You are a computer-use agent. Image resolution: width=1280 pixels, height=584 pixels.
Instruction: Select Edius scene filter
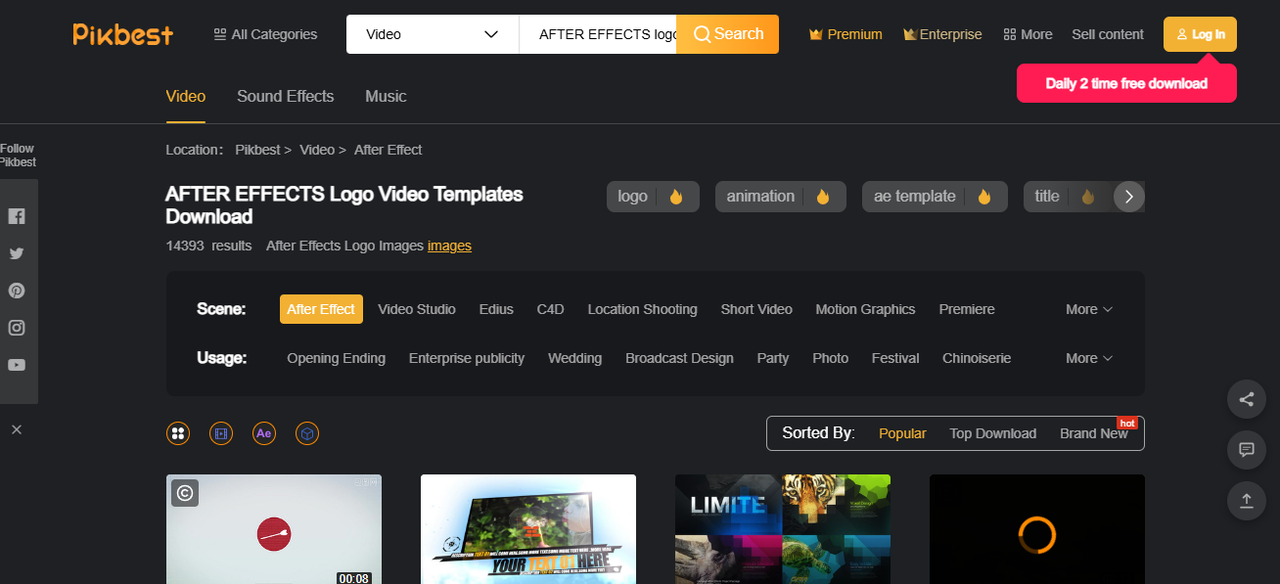[x=496, y=309]
